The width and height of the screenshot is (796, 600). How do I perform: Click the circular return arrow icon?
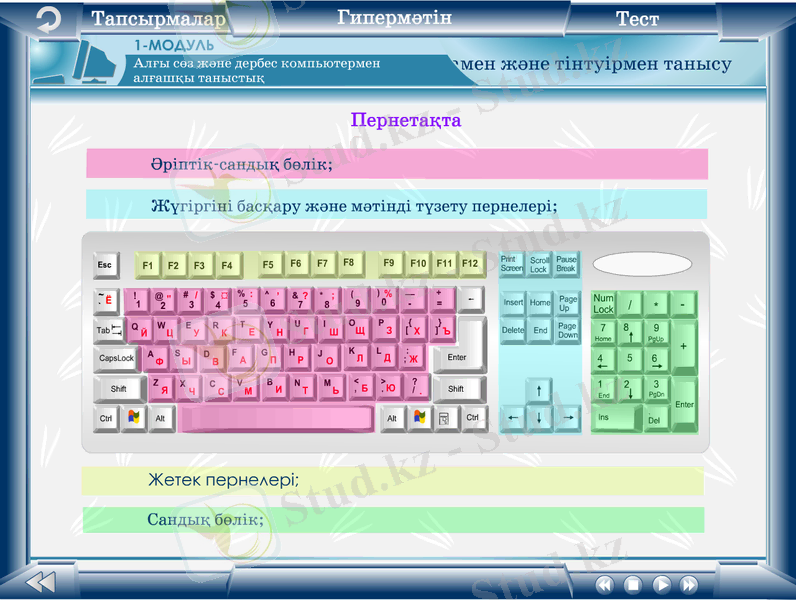click(47, 20)
